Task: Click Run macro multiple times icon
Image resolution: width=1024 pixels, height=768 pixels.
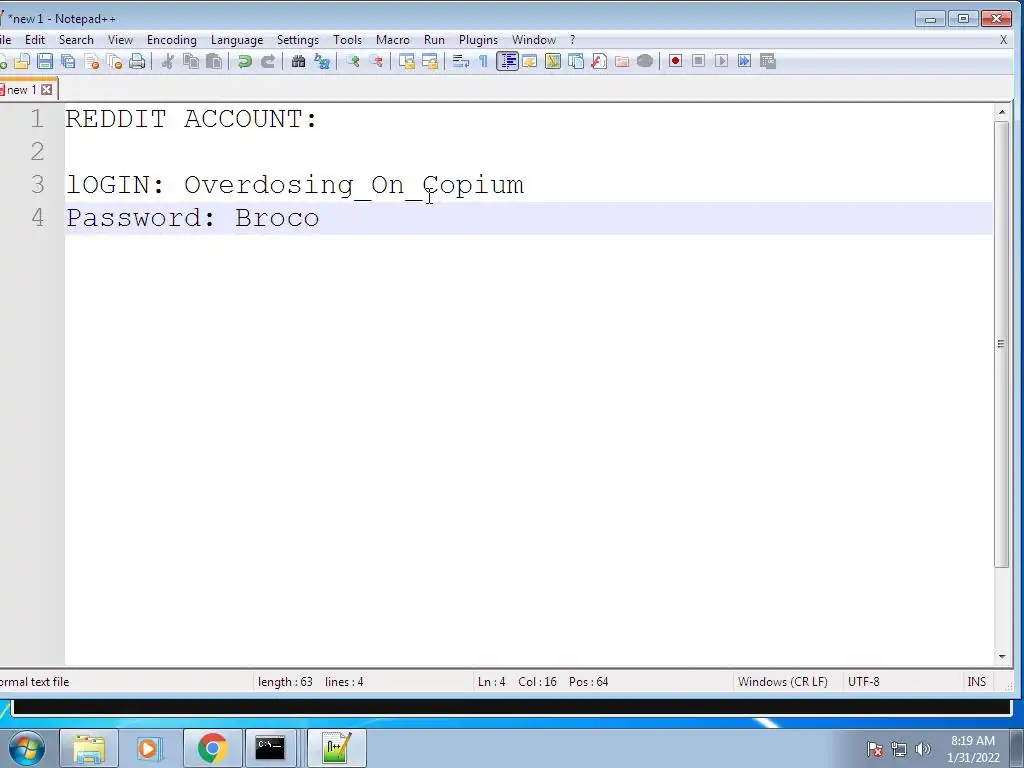Action: tap(744, 61)
